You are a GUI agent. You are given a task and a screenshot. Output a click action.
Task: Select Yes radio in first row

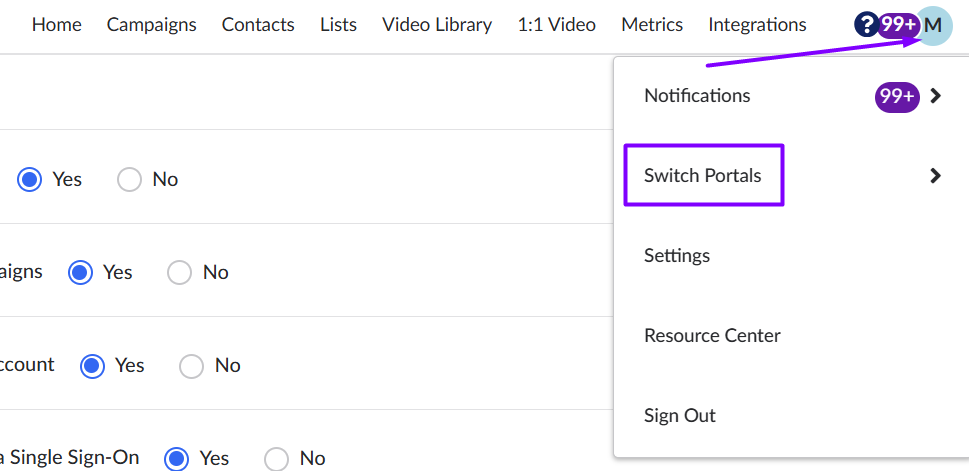[x=30, y=180]
